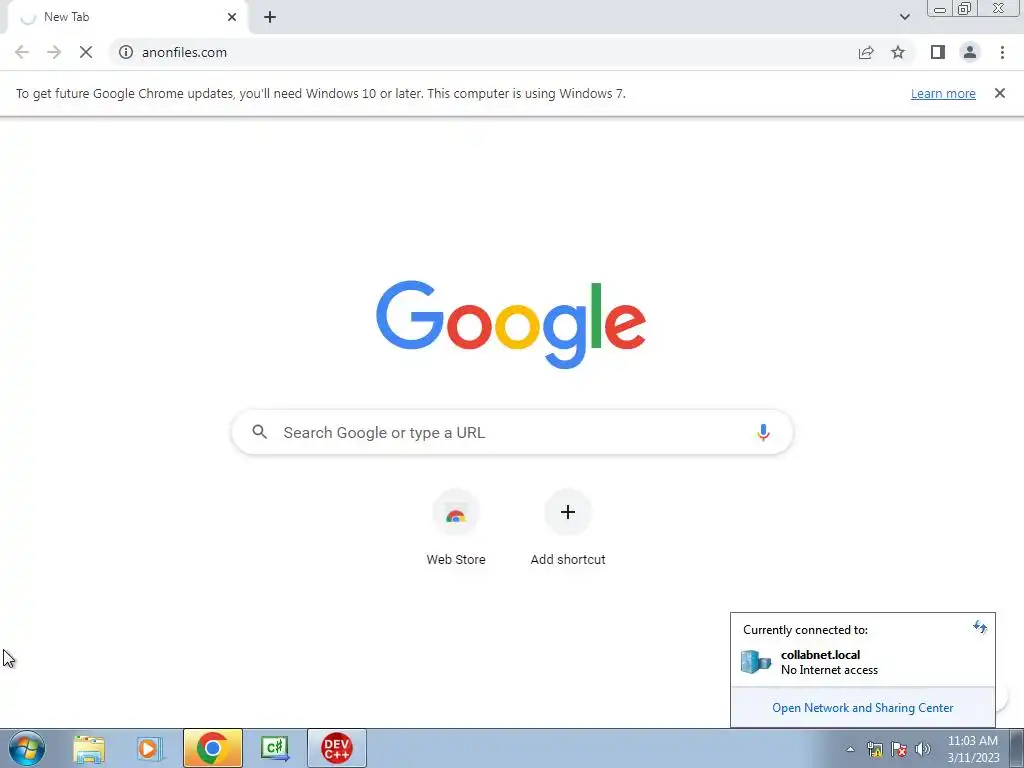View site information icon for anonfiles.com

click(x=126, y=52)
